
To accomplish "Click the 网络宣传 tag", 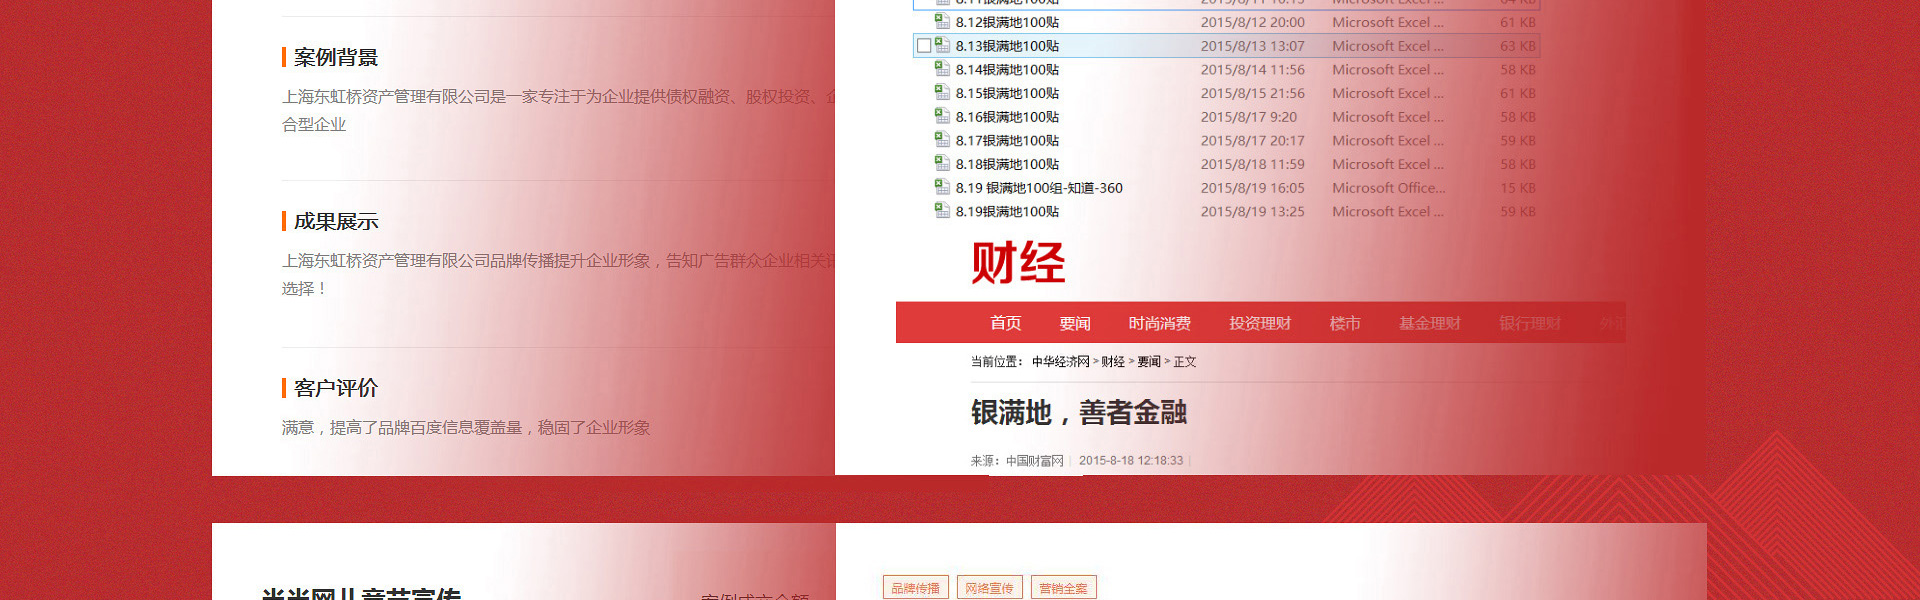I will pos(990,588).
